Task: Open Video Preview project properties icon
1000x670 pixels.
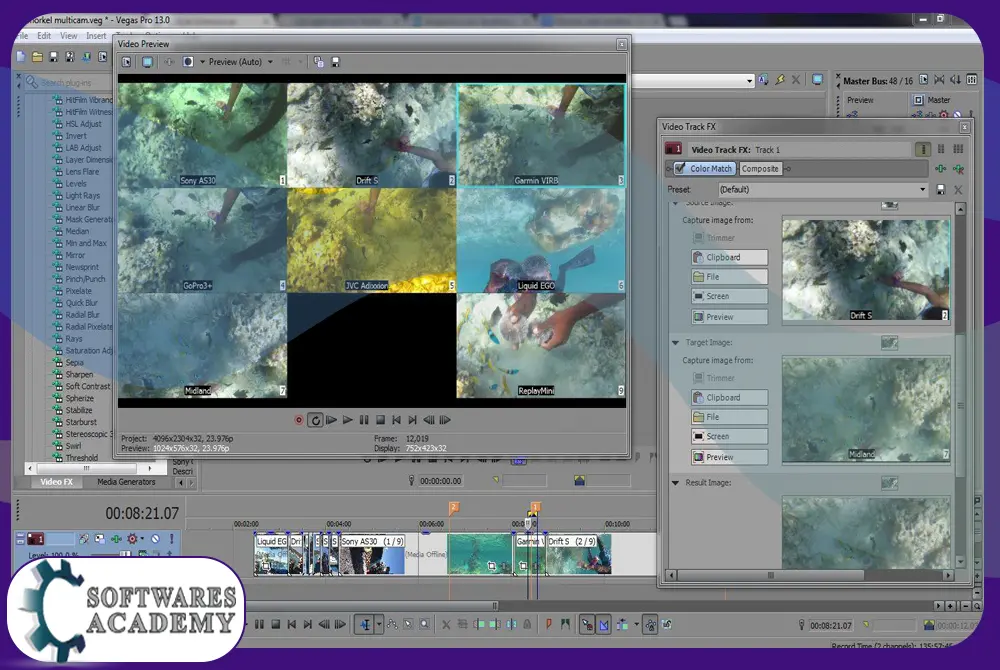Action: coord(126,62)
